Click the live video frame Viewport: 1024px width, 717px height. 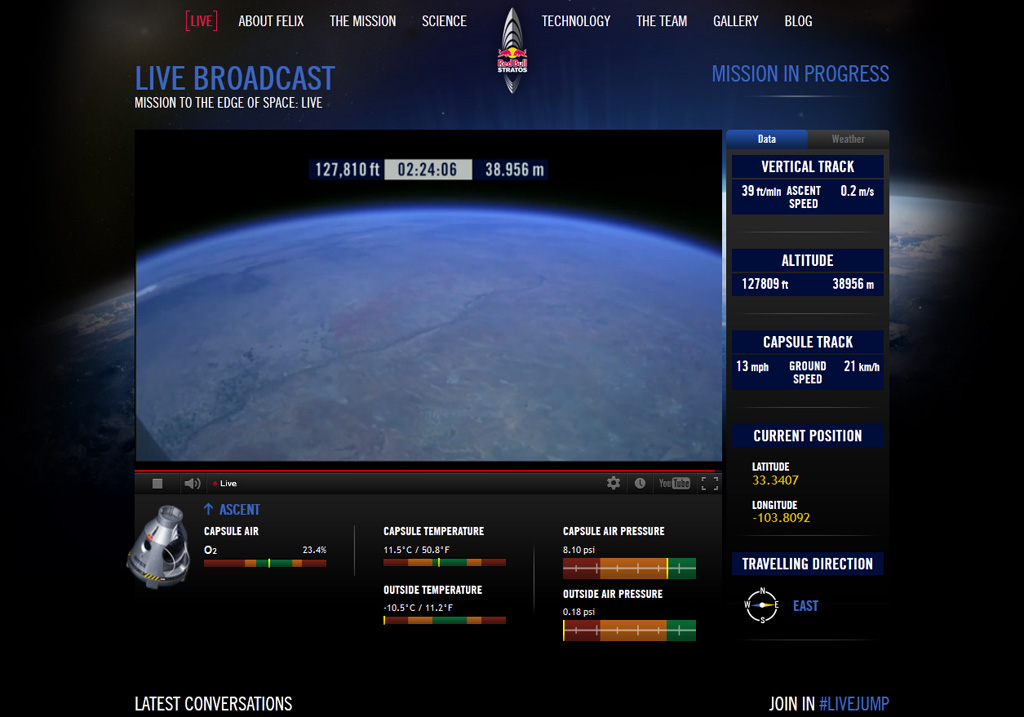coord(428,296)
